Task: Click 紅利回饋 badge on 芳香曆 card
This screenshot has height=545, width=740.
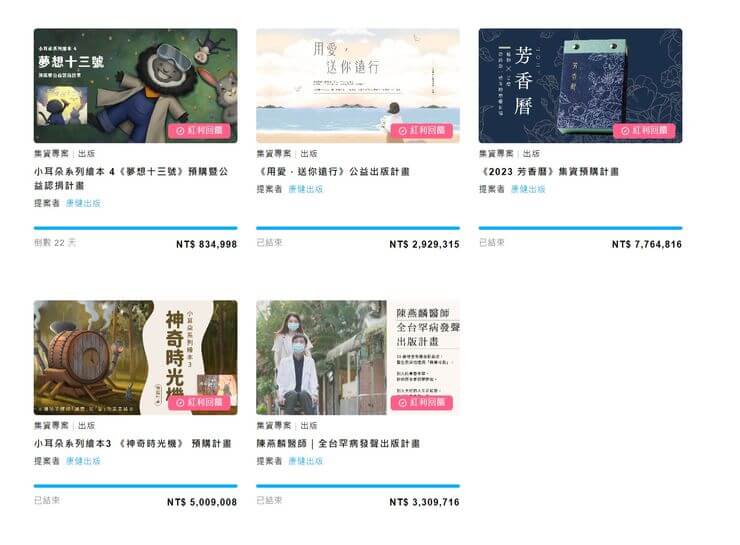Action: 644,131
